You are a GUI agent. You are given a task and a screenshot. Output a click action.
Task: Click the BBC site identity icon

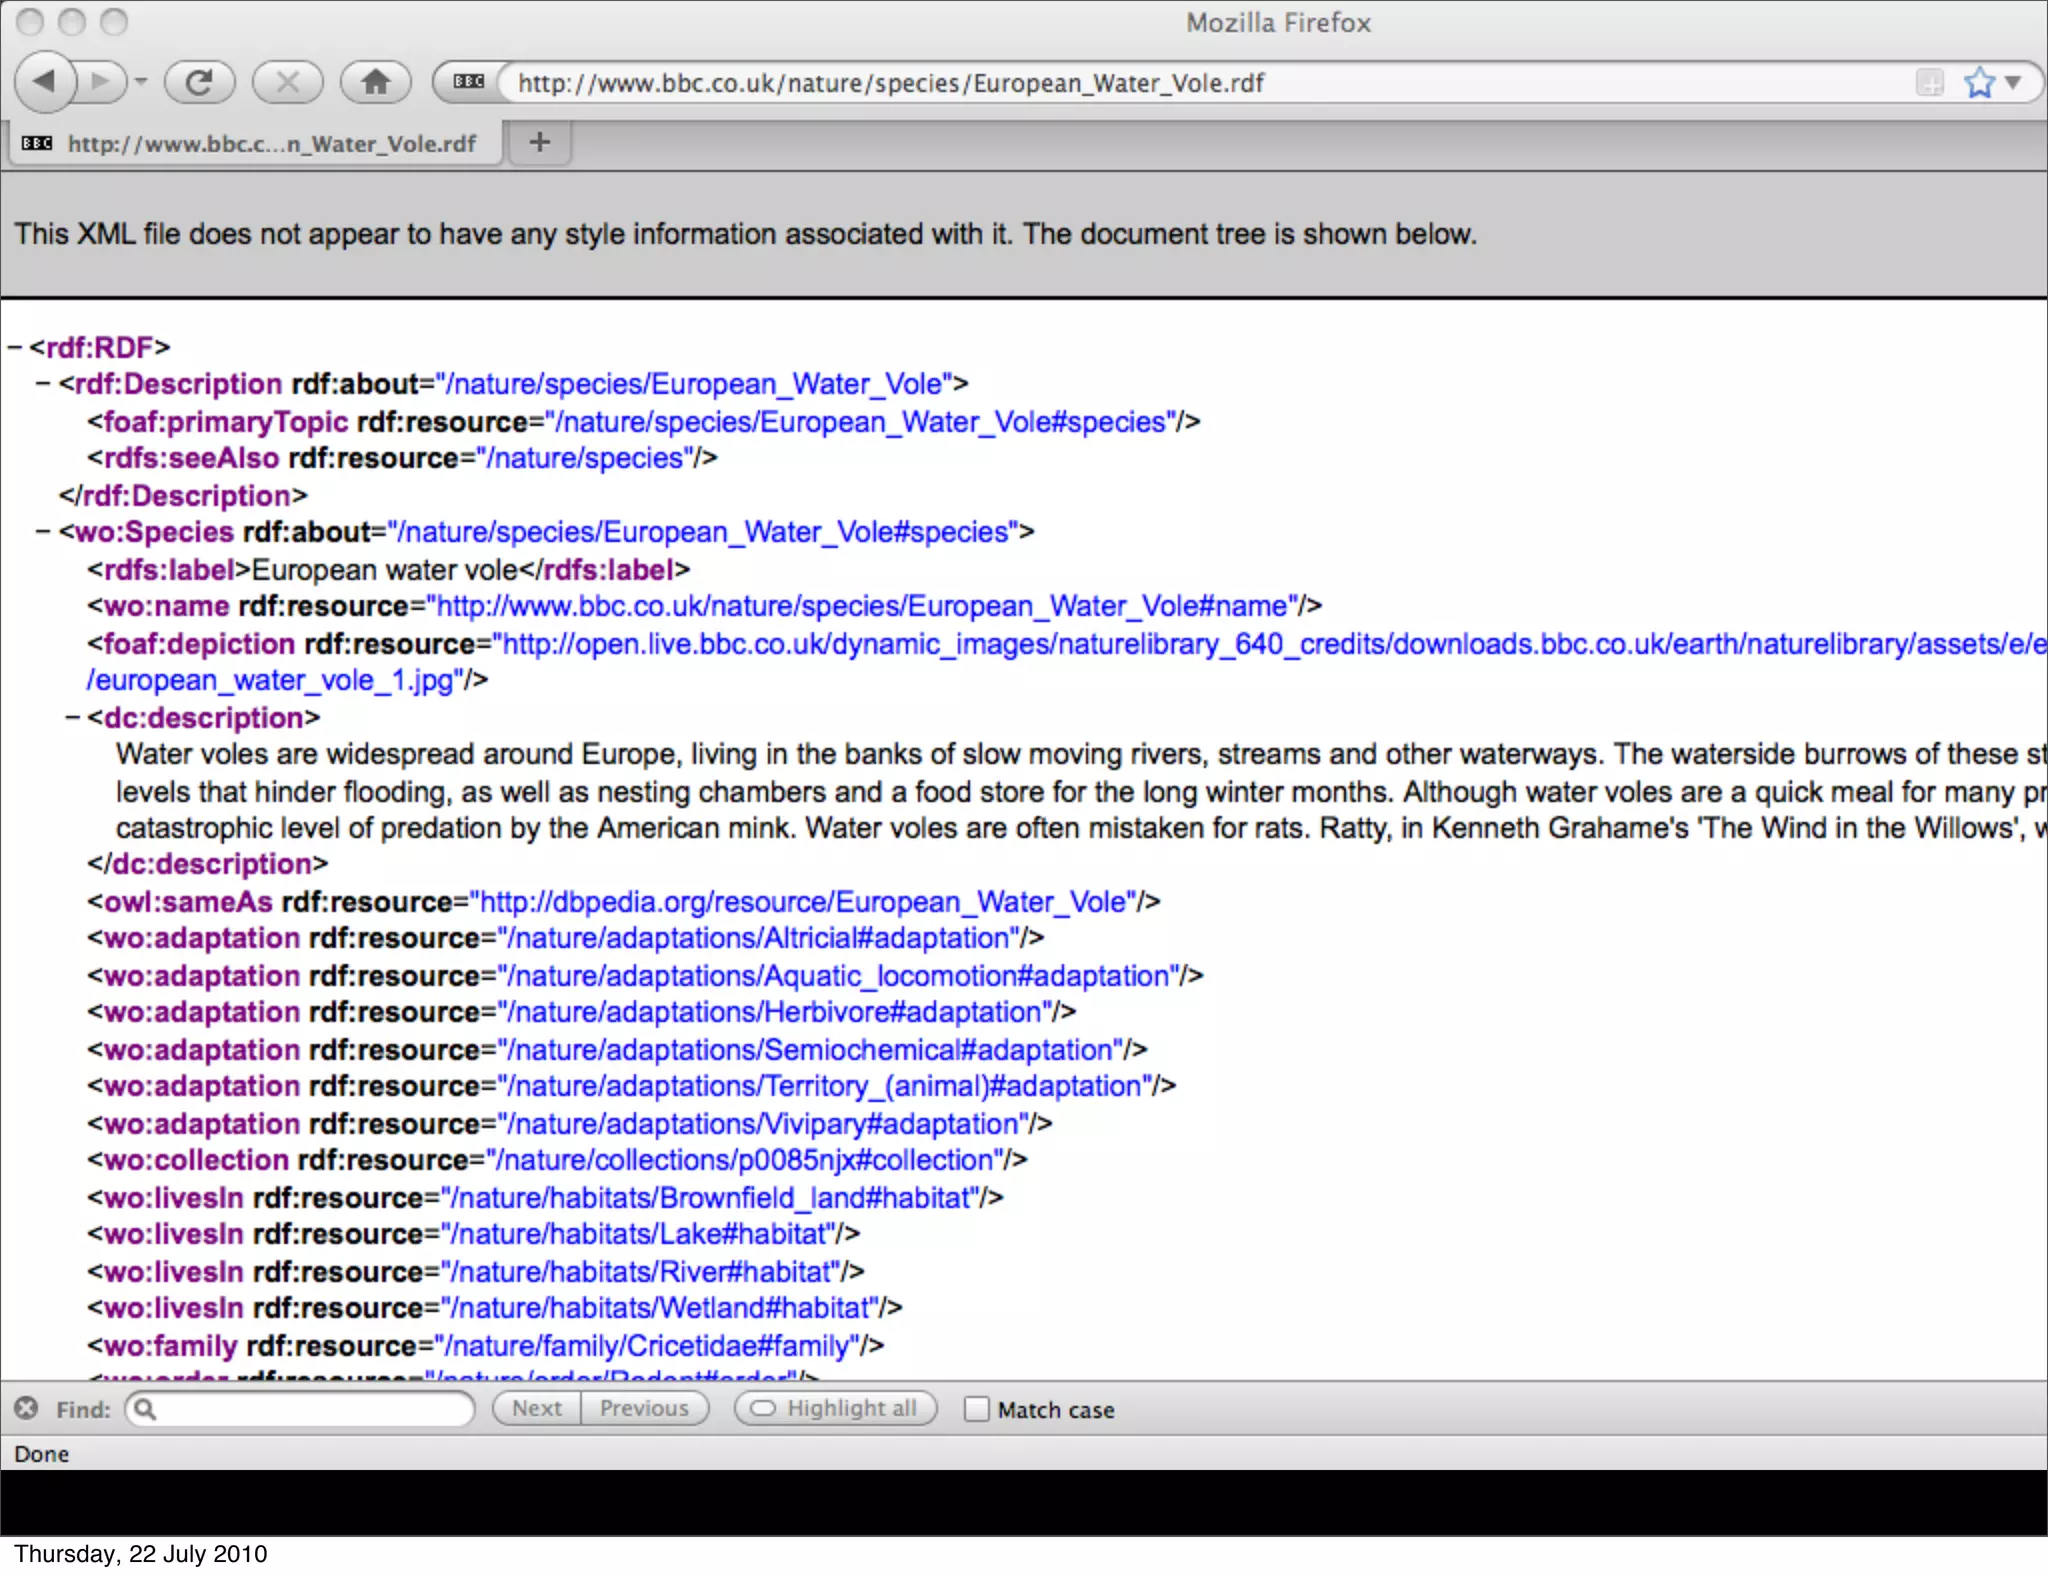click(x=468, y=82)
